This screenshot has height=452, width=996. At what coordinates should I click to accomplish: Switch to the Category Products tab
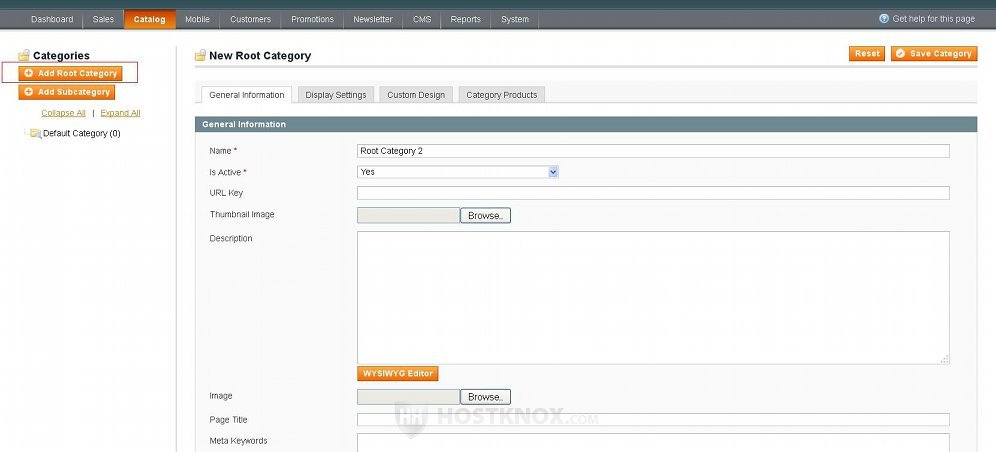pos(502,95)
